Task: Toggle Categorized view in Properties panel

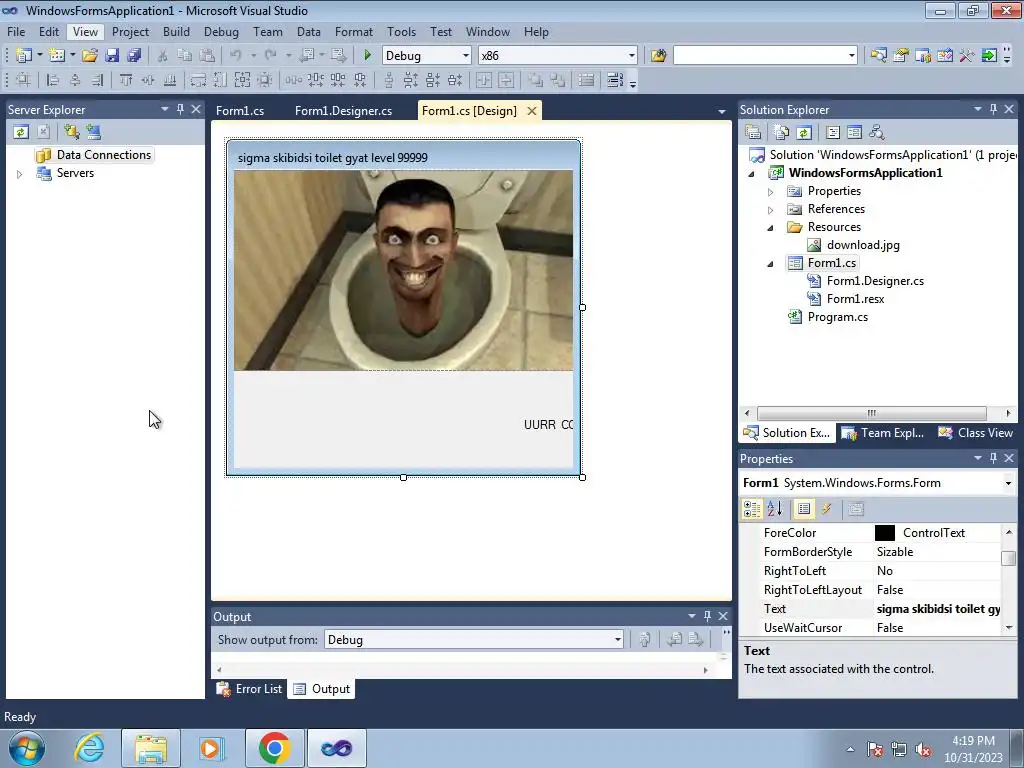Action: coord(752,509)
